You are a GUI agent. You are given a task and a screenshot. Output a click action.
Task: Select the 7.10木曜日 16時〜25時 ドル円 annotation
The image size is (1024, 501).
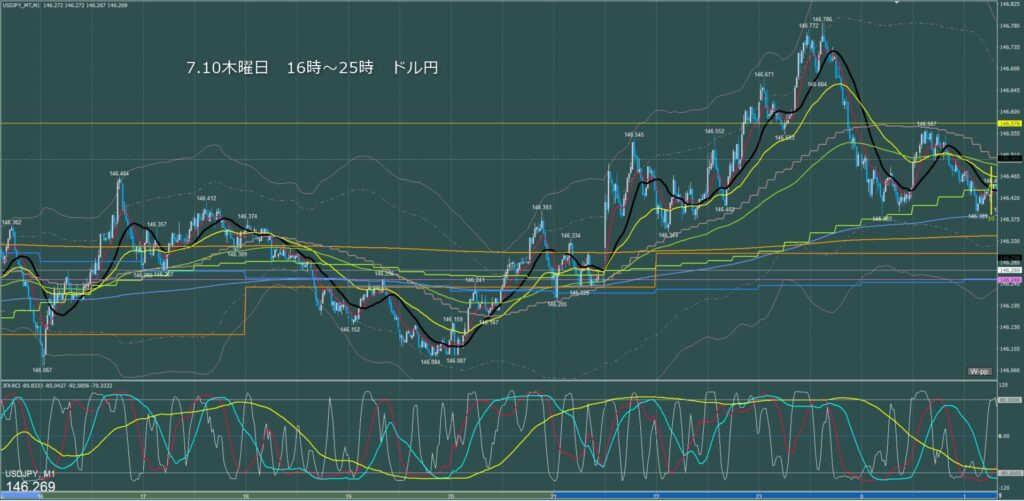coord(312,69)
